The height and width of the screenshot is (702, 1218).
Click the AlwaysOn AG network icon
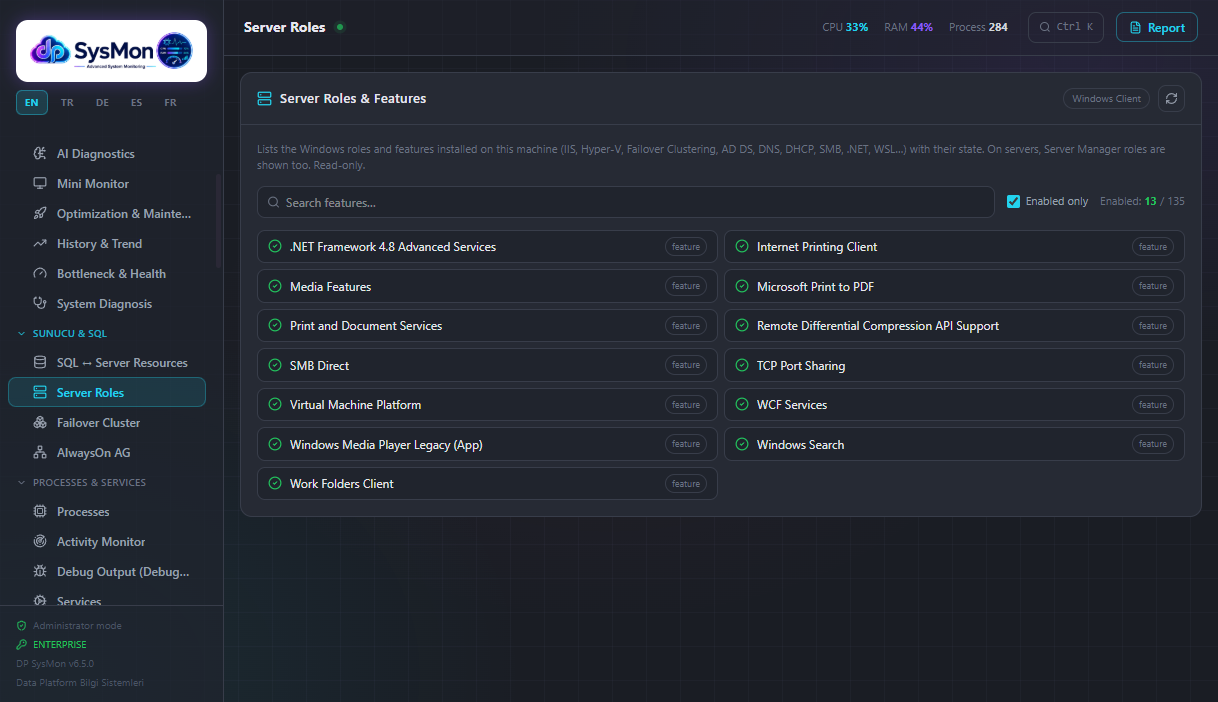40,453
